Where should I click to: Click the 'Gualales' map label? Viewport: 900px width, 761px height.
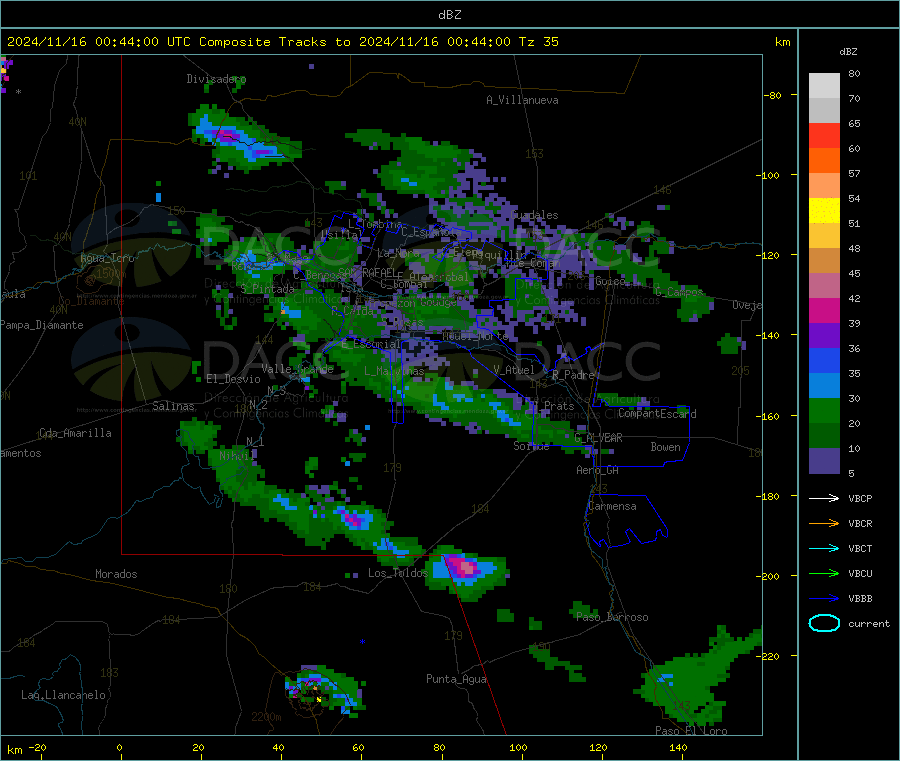tap(534, 215)
